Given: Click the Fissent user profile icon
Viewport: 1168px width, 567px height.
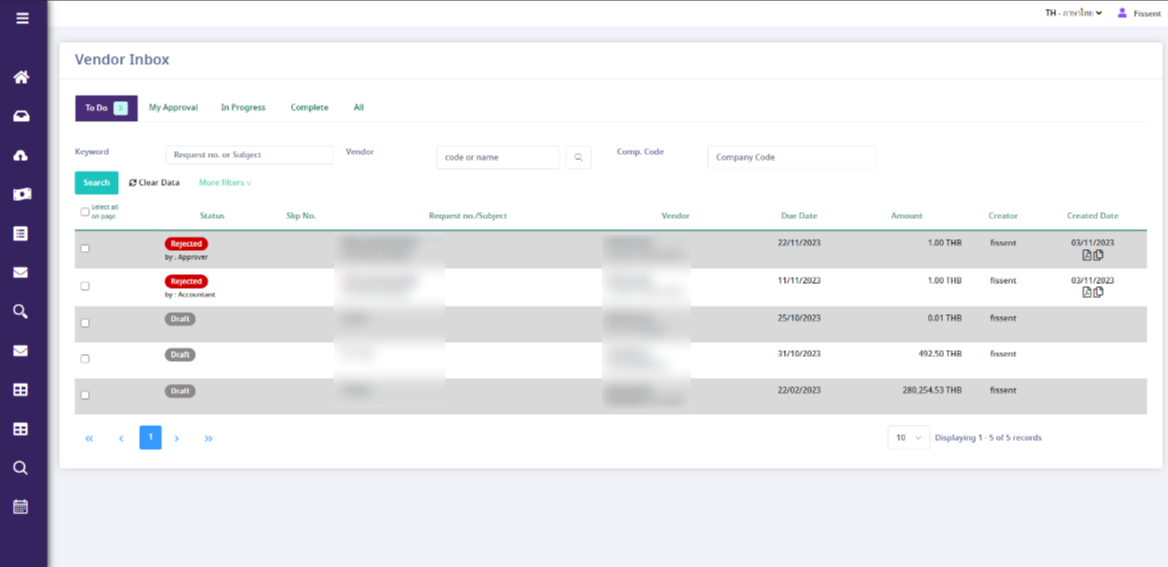Looking at the screenshot, I should pyautogui.click(x=1122, y=13).
